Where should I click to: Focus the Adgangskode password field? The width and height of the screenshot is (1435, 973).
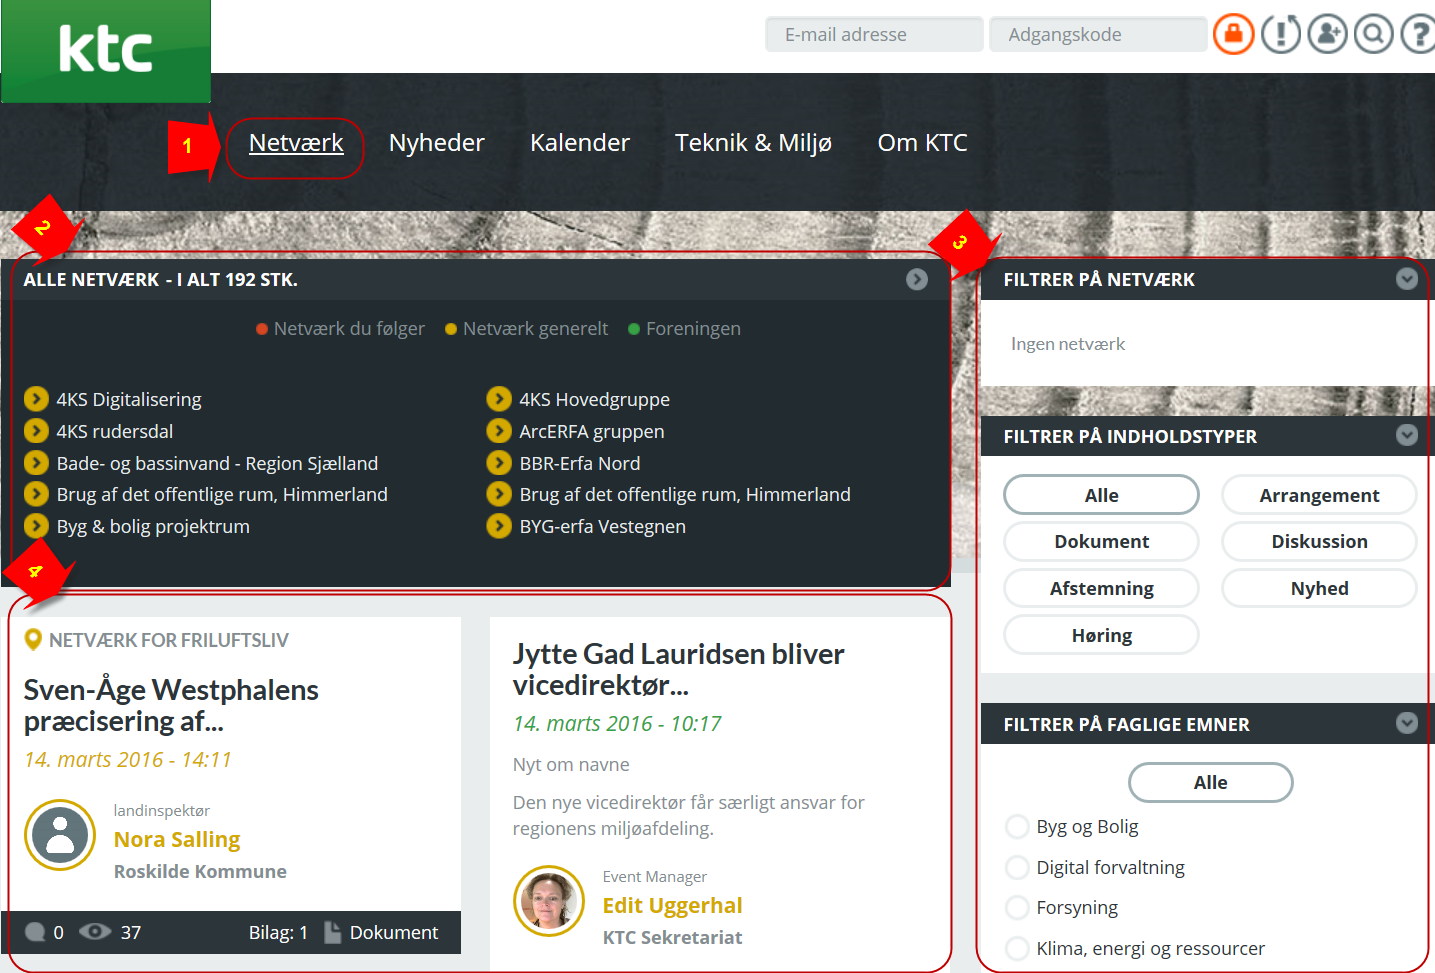coord(1098,34)
